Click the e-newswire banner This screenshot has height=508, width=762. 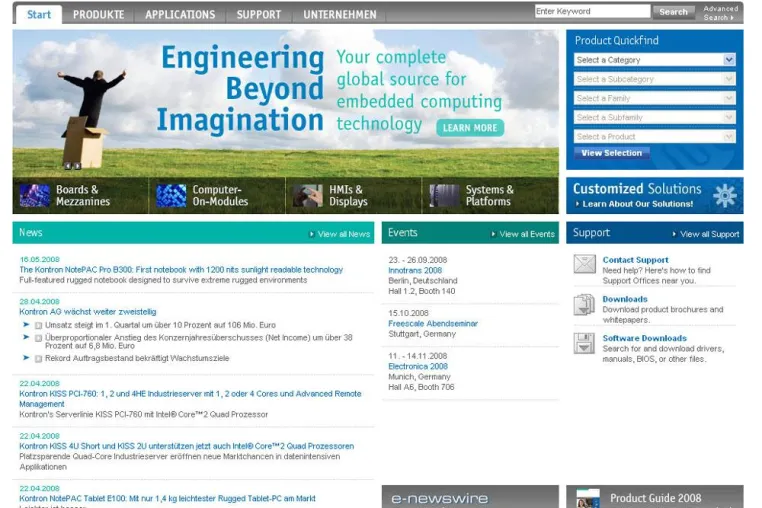[470, 497]
